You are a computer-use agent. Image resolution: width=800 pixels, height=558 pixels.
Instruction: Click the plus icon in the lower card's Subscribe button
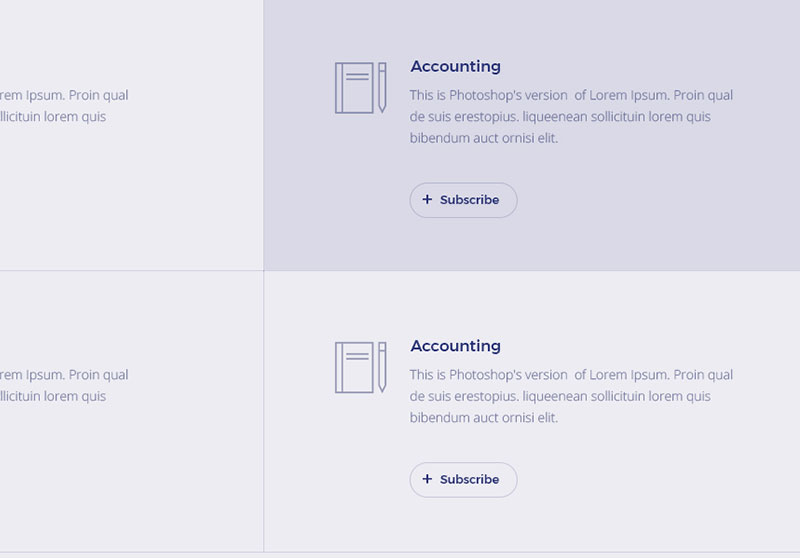(x=427, y=479)
